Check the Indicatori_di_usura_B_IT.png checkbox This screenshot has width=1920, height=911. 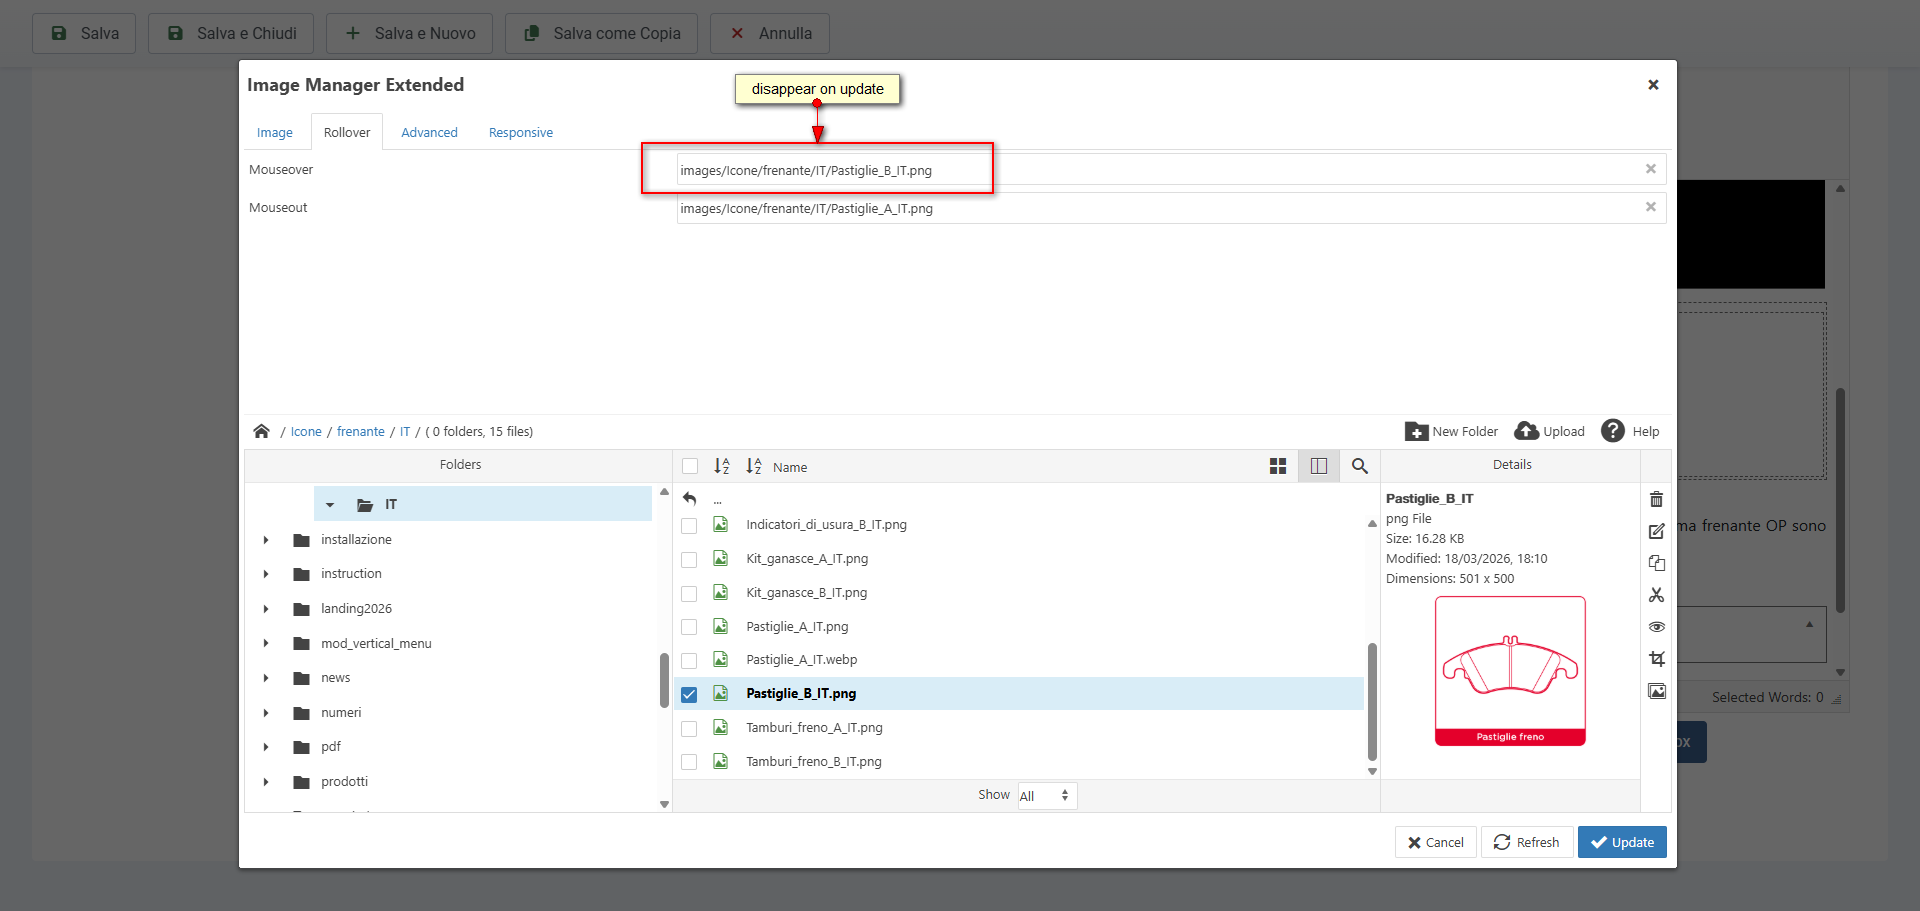(x=689, y=525)
